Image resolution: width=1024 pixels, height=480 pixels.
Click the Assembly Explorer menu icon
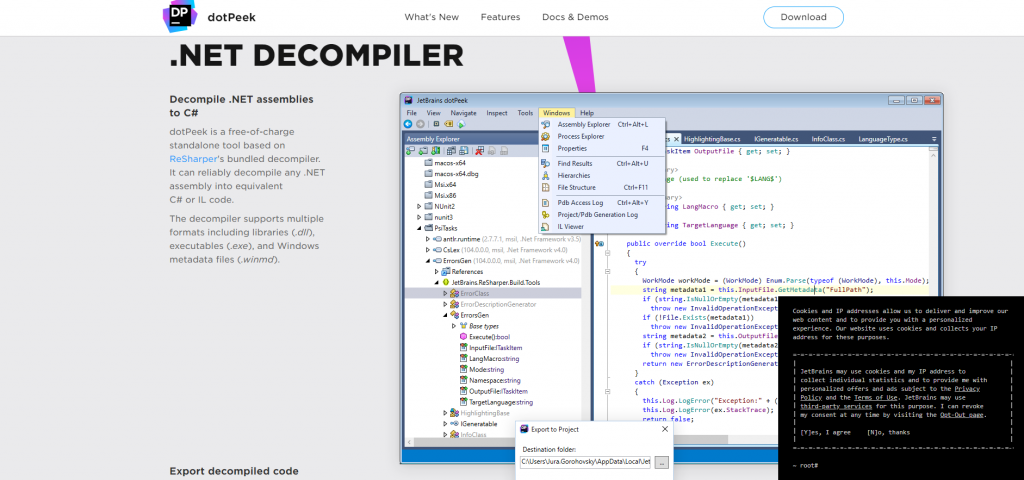546,125
